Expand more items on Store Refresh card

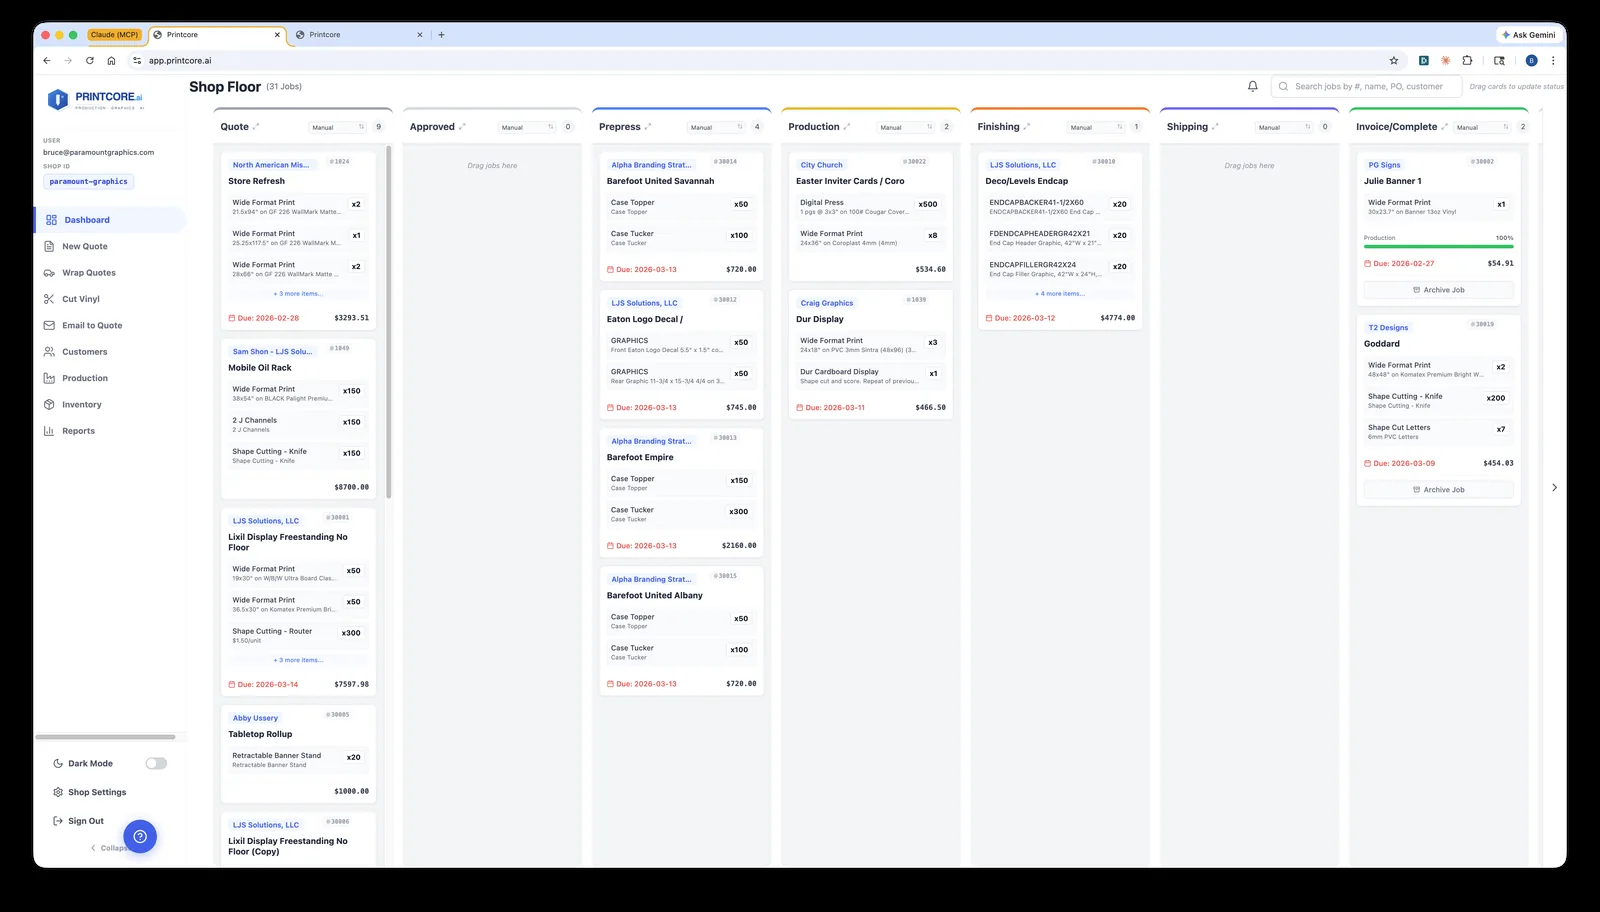(298, 294)
